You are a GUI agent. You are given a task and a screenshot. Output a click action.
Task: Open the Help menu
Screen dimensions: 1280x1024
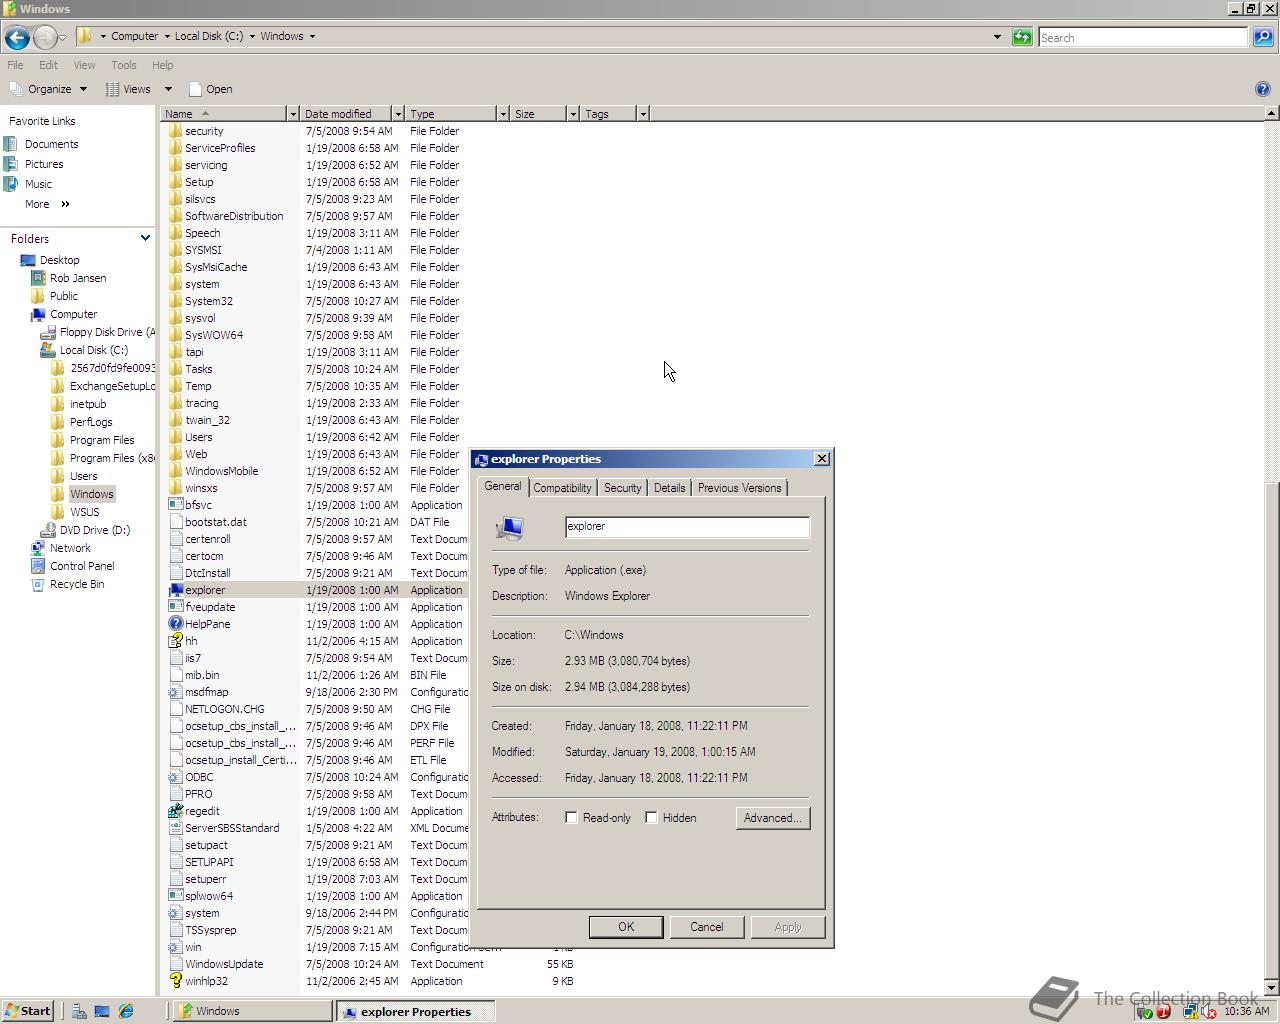tap(163, 65)
